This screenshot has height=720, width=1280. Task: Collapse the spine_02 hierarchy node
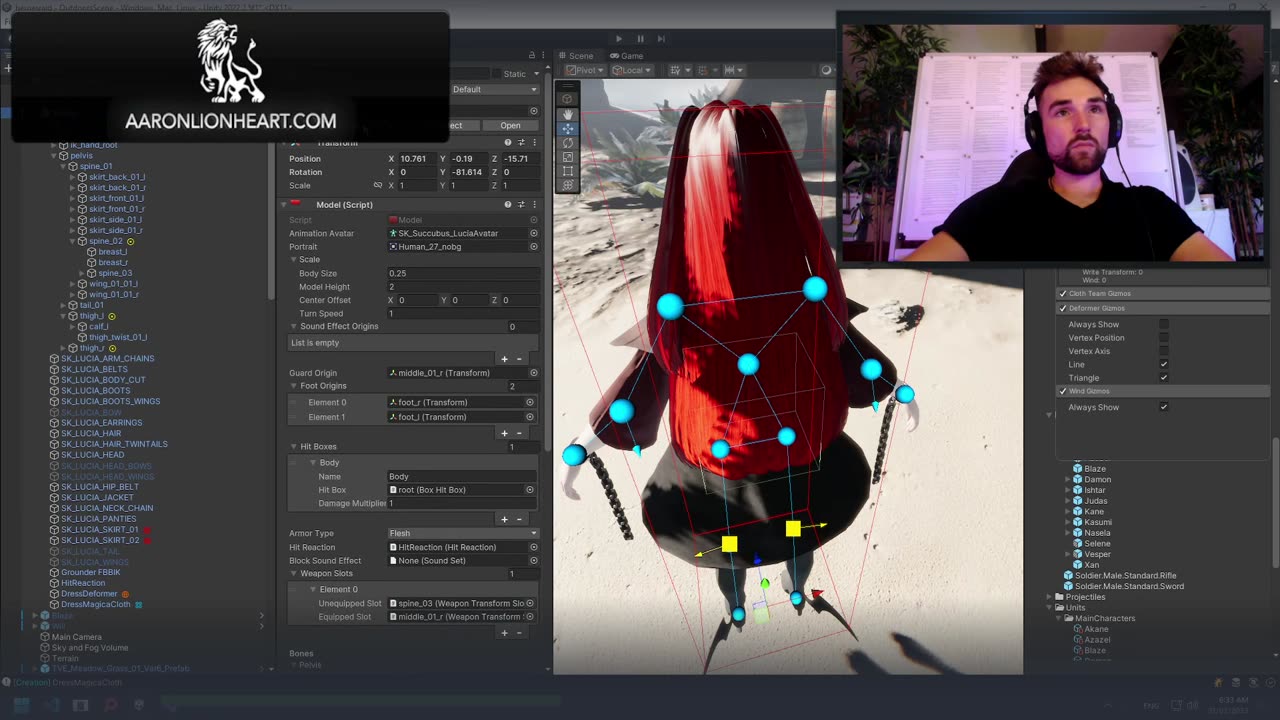(x=73, y=241)
